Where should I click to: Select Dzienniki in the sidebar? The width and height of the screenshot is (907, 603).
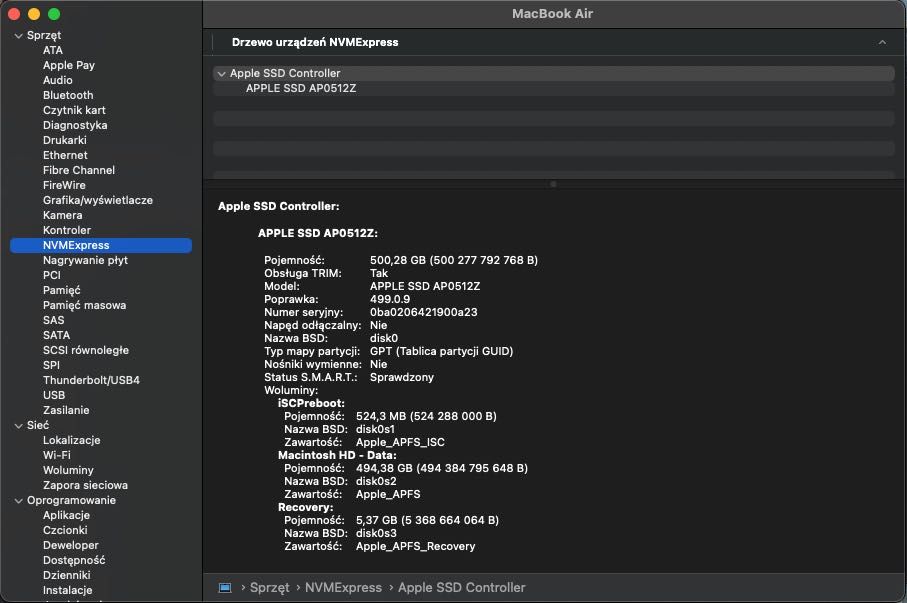tap(67, 576)
